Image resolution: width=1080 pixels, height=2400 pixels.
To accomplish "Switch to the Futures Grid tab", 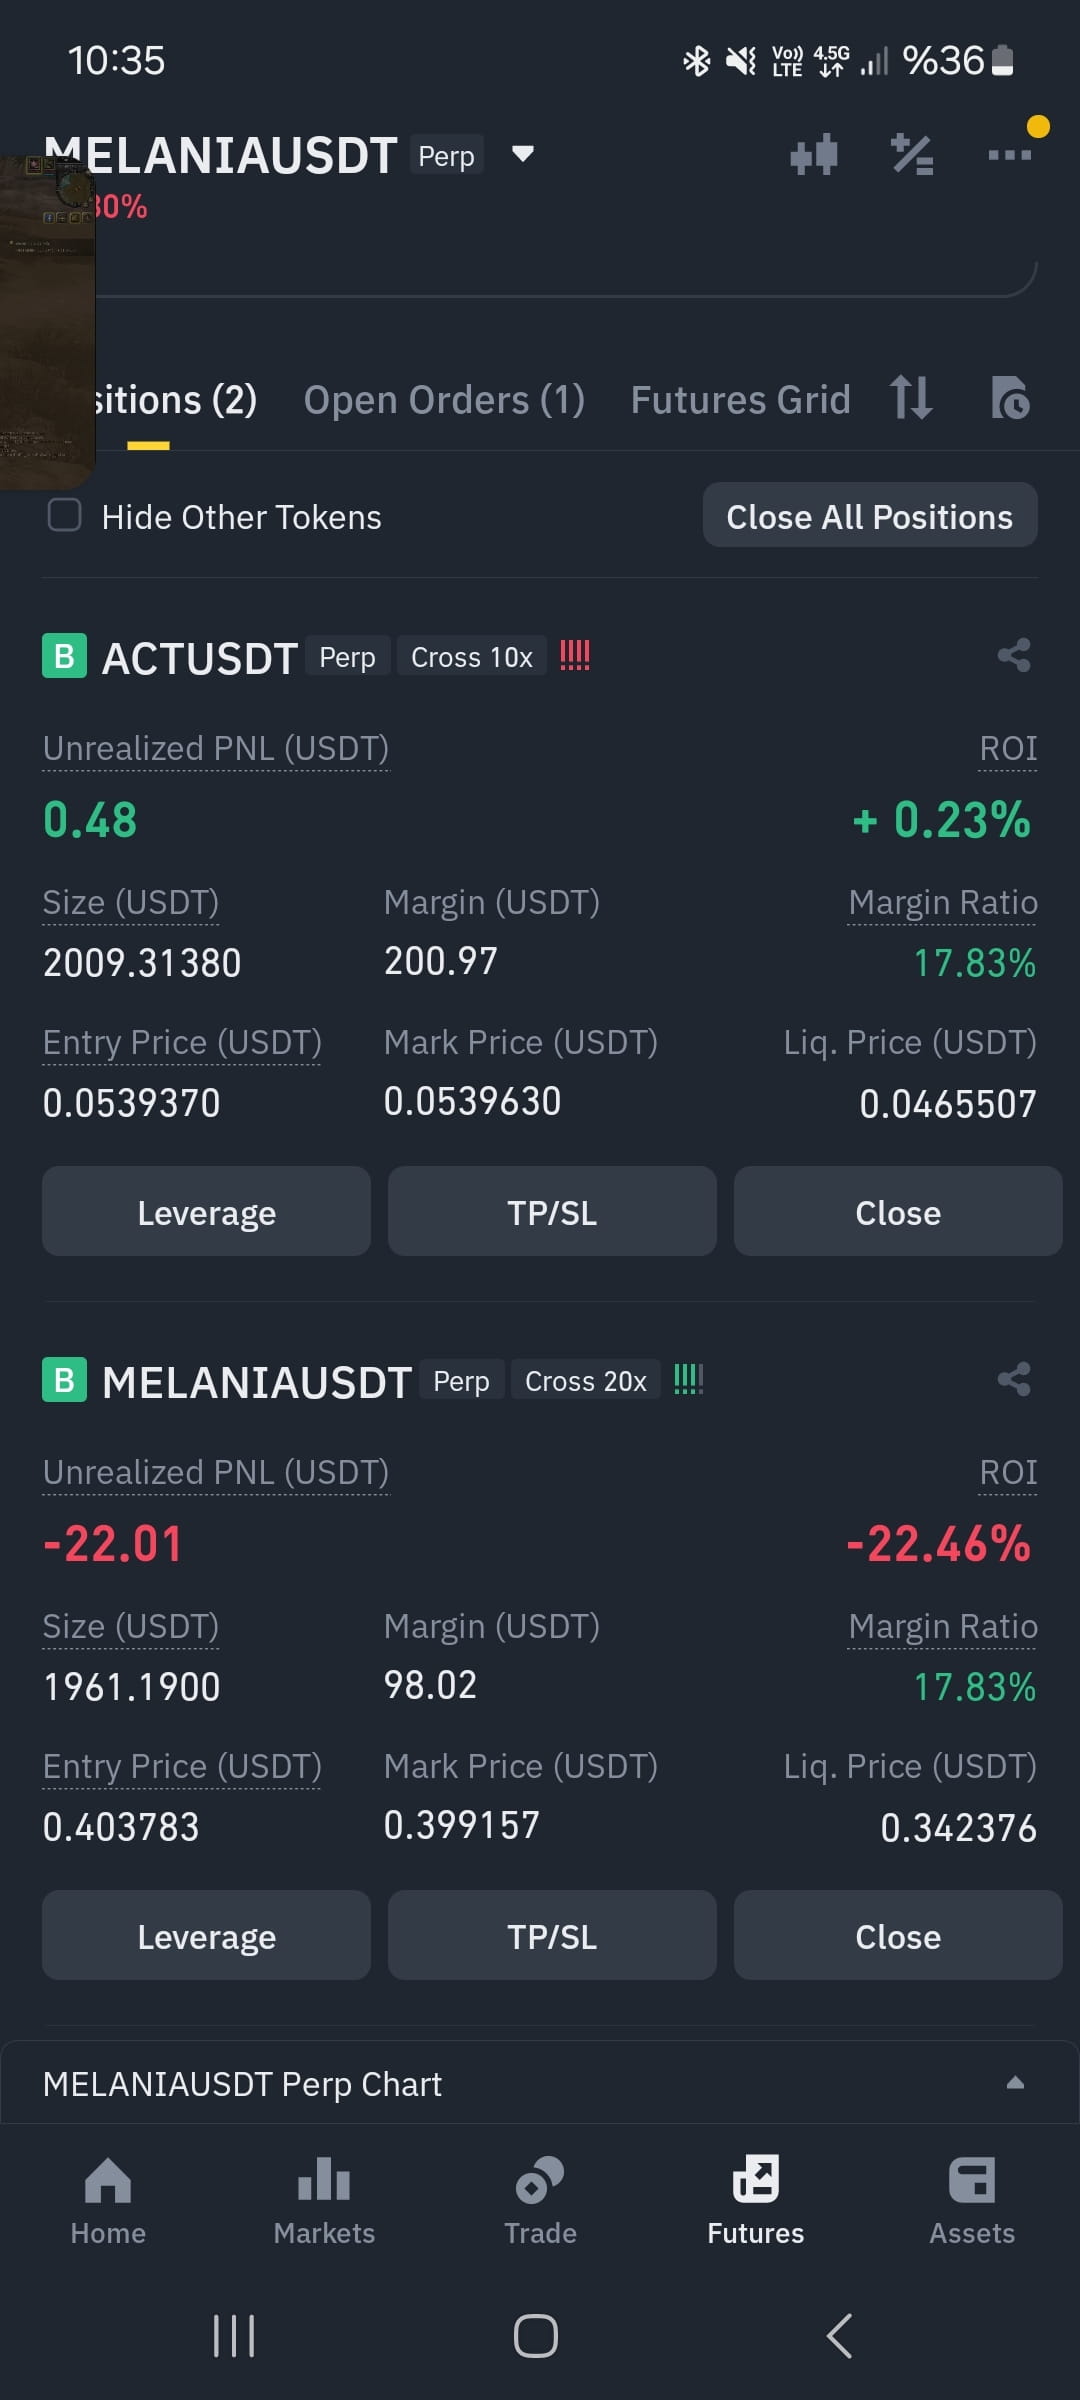I will (x=740, y=400).
